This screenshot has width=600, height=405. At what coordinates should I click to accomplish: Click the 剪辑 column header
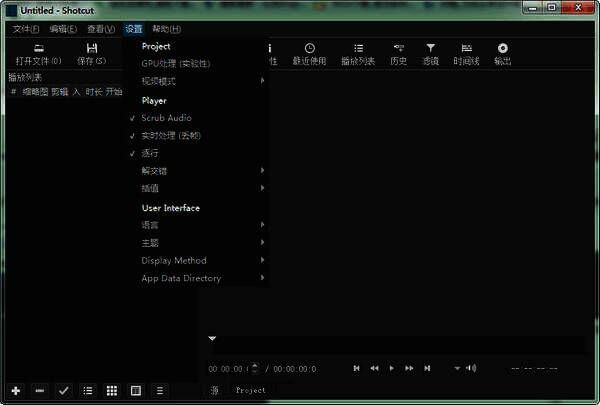tap(60, 92)
